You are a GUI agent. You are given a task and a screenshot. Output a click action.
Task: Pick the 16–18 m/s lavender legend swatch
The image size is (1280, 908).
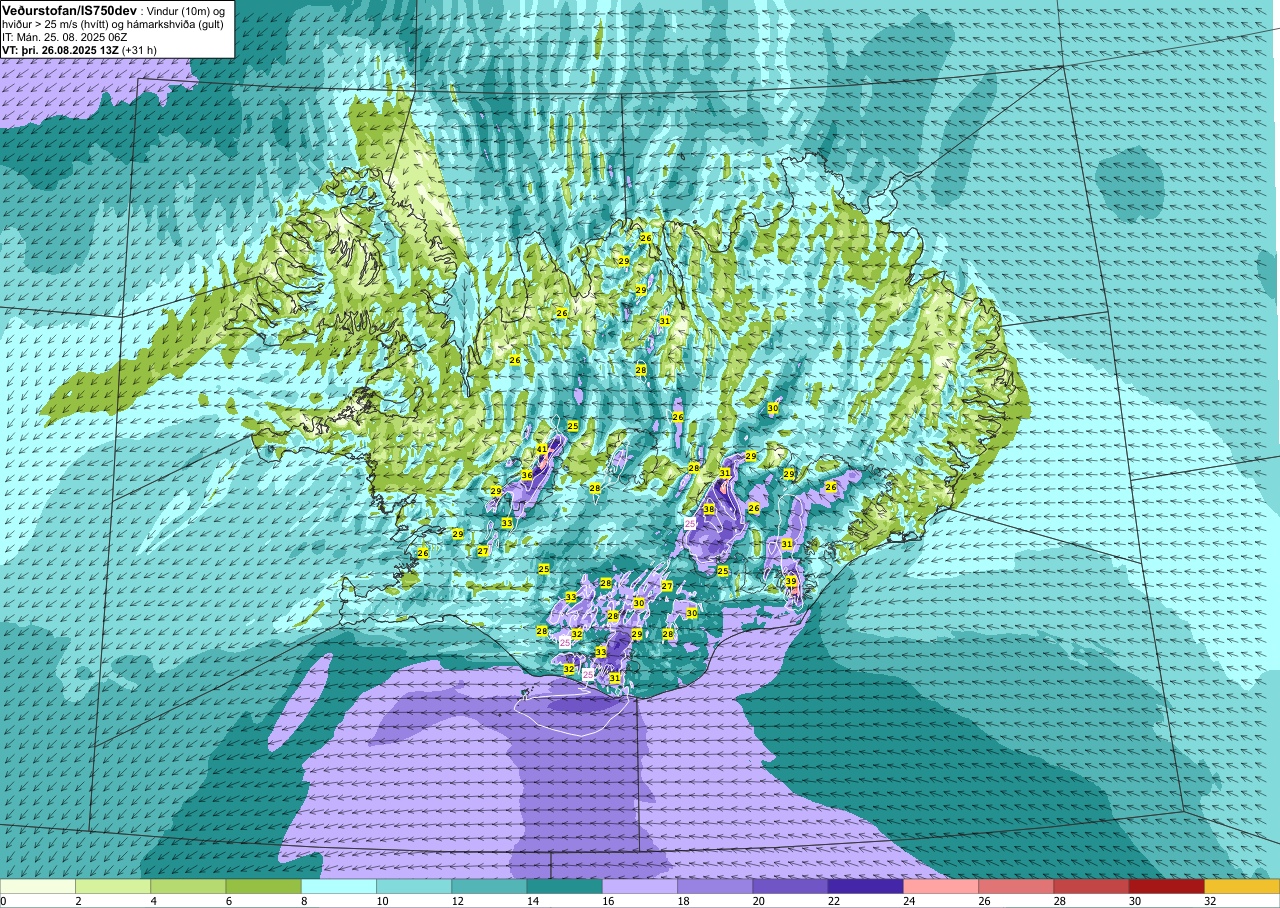tap(640, 886)
